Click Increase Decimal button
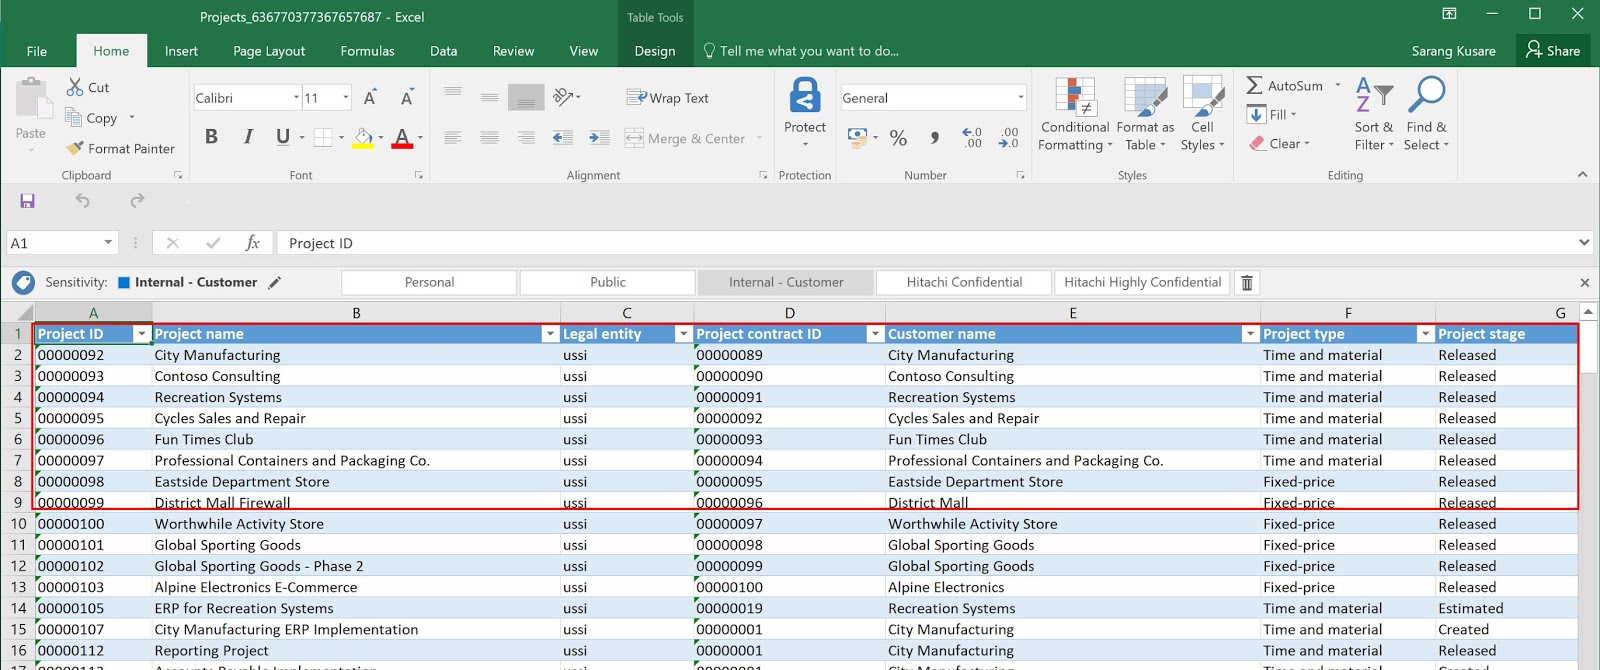 [972, 137]
